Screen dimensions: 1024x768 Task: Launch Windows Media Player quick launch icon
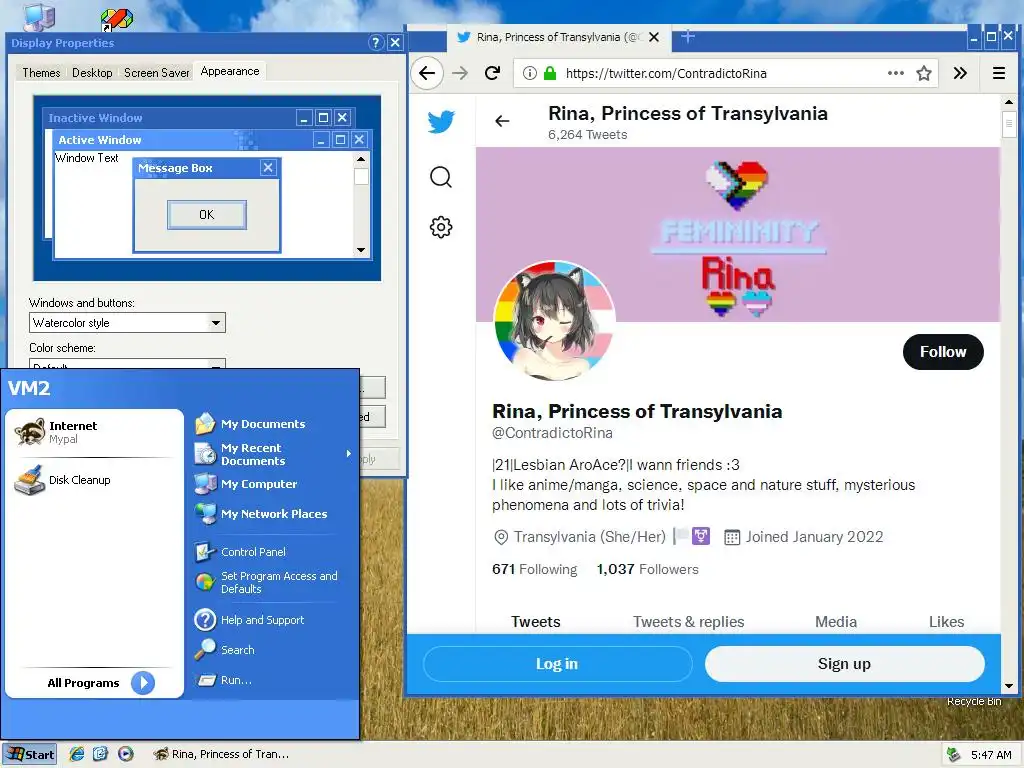click(x=125, y=754)
